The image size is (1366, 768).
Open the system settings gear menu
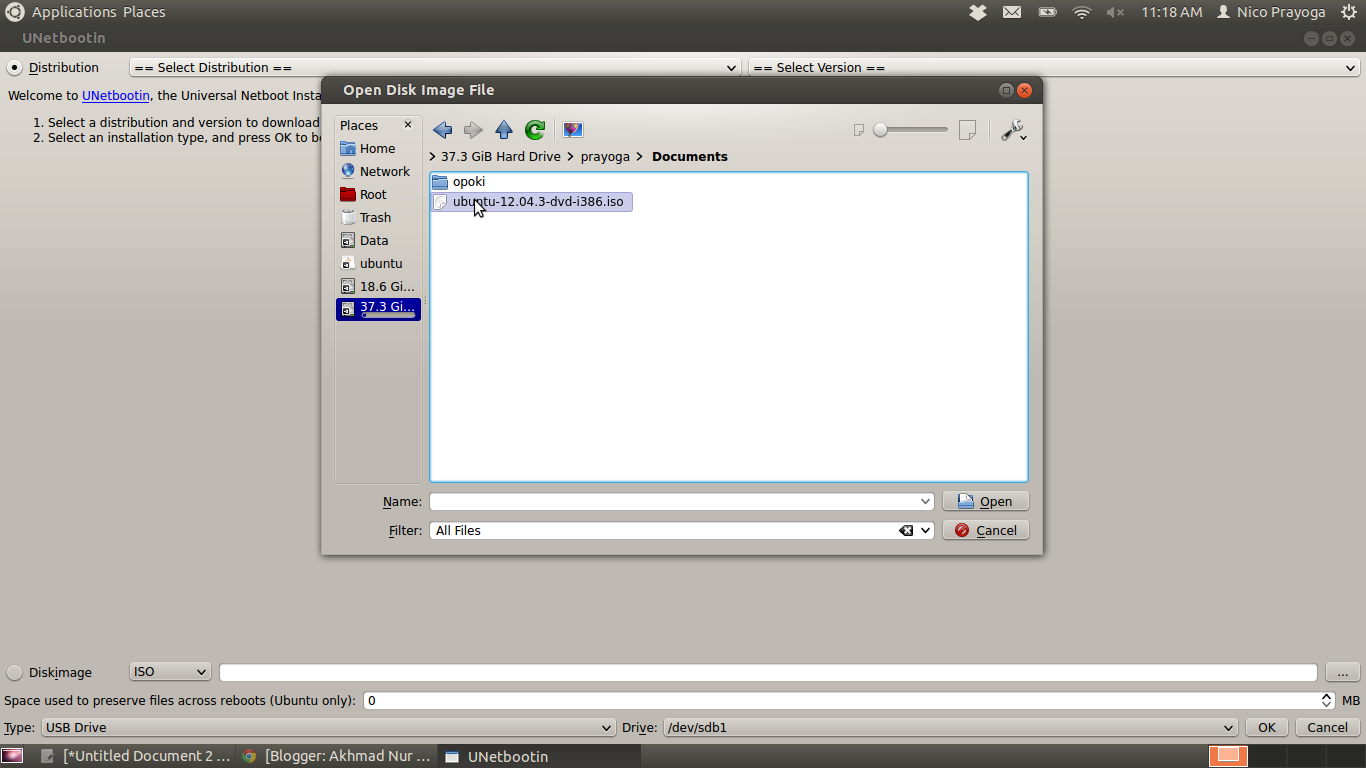coord(1349,12)
